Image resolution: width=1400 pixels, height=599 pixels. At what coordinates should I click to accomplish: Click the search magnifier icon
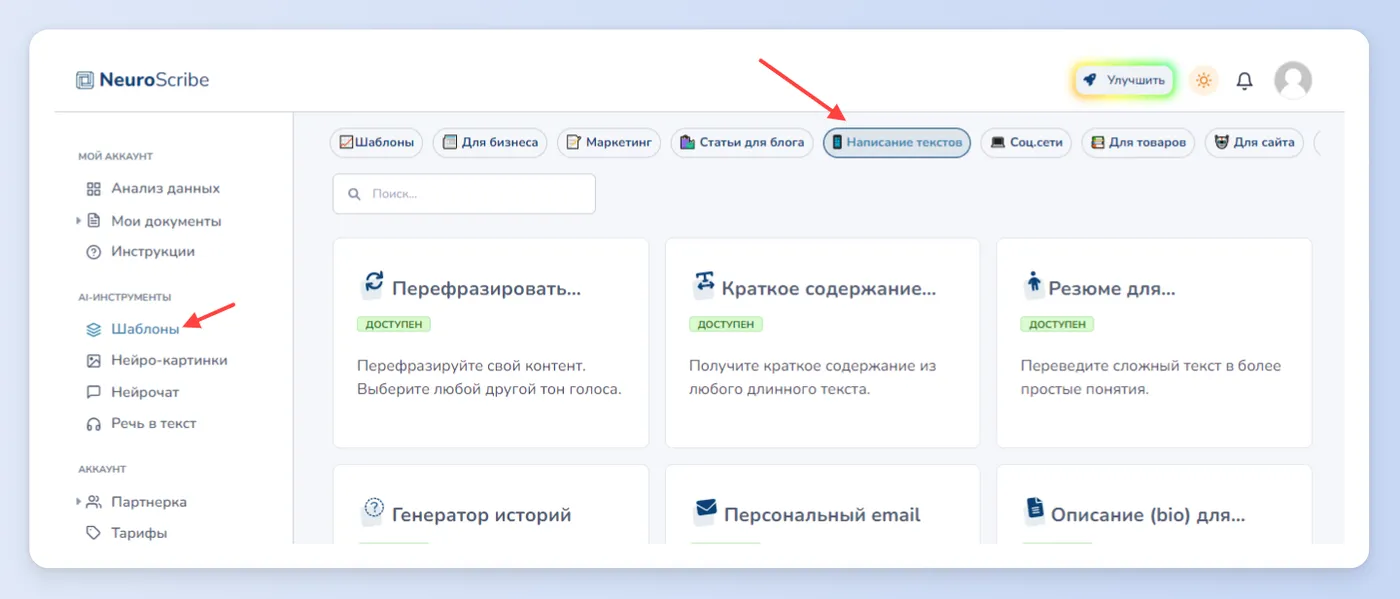tap(354, 194)
